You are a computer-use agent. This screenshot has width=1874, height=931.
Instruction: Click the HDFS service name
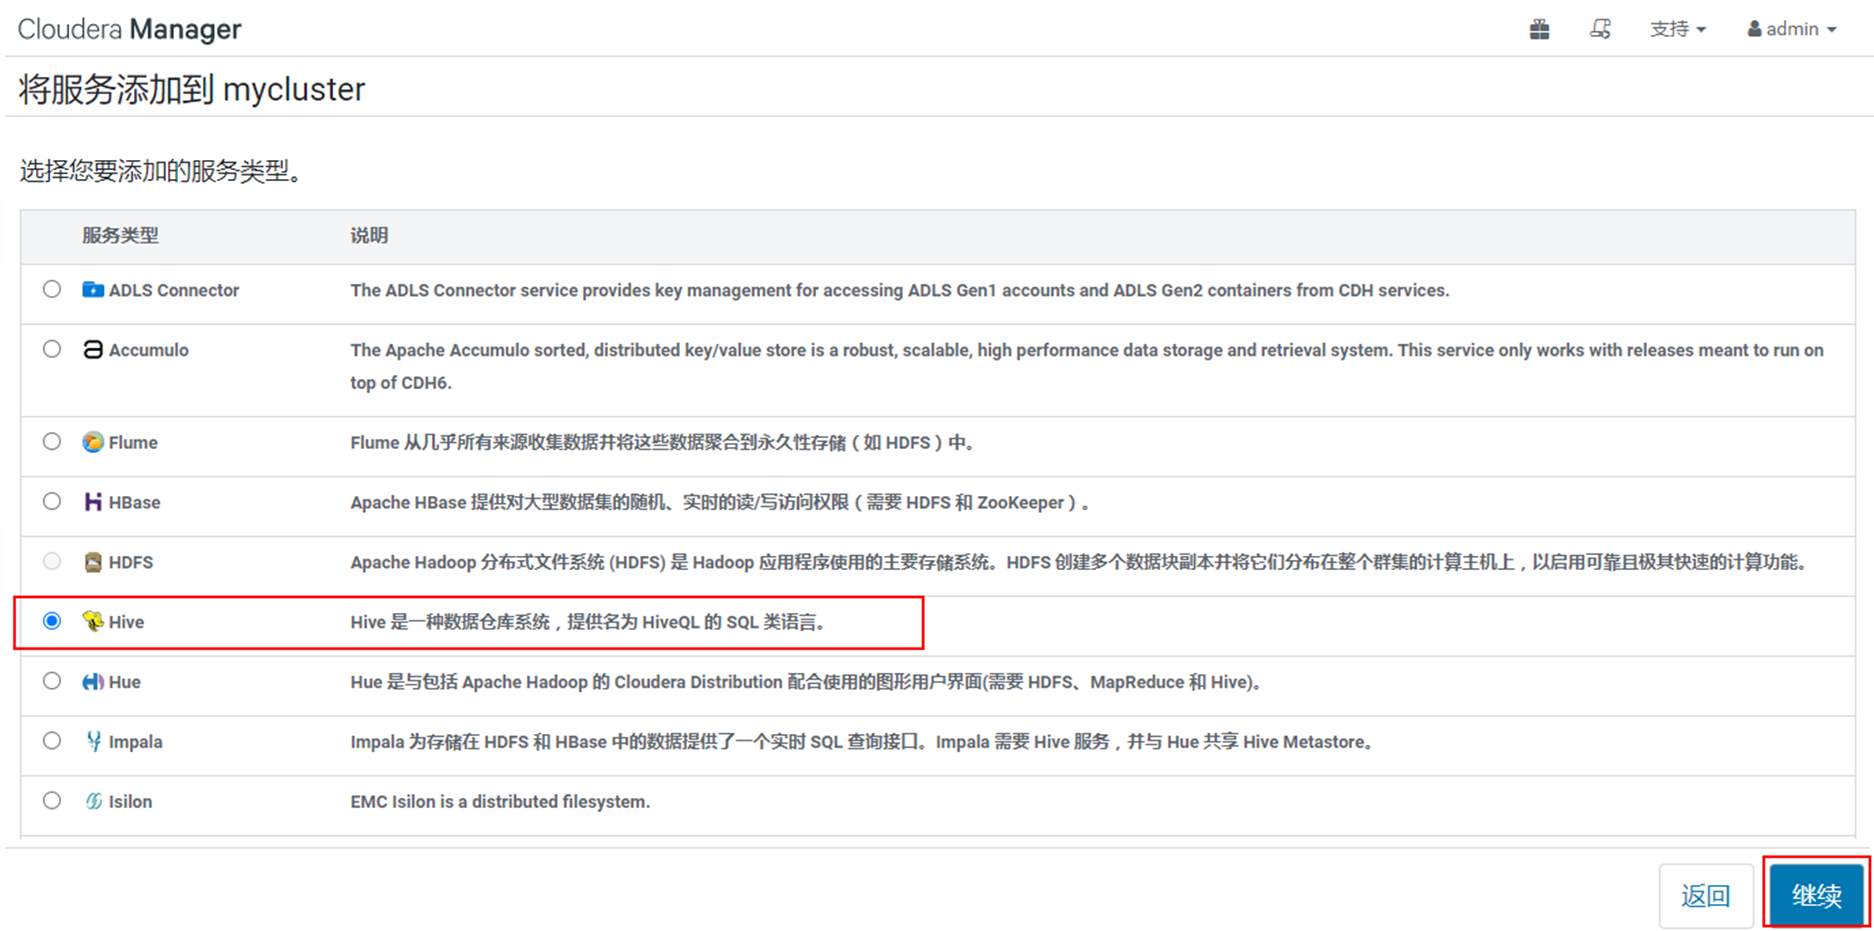131,562
